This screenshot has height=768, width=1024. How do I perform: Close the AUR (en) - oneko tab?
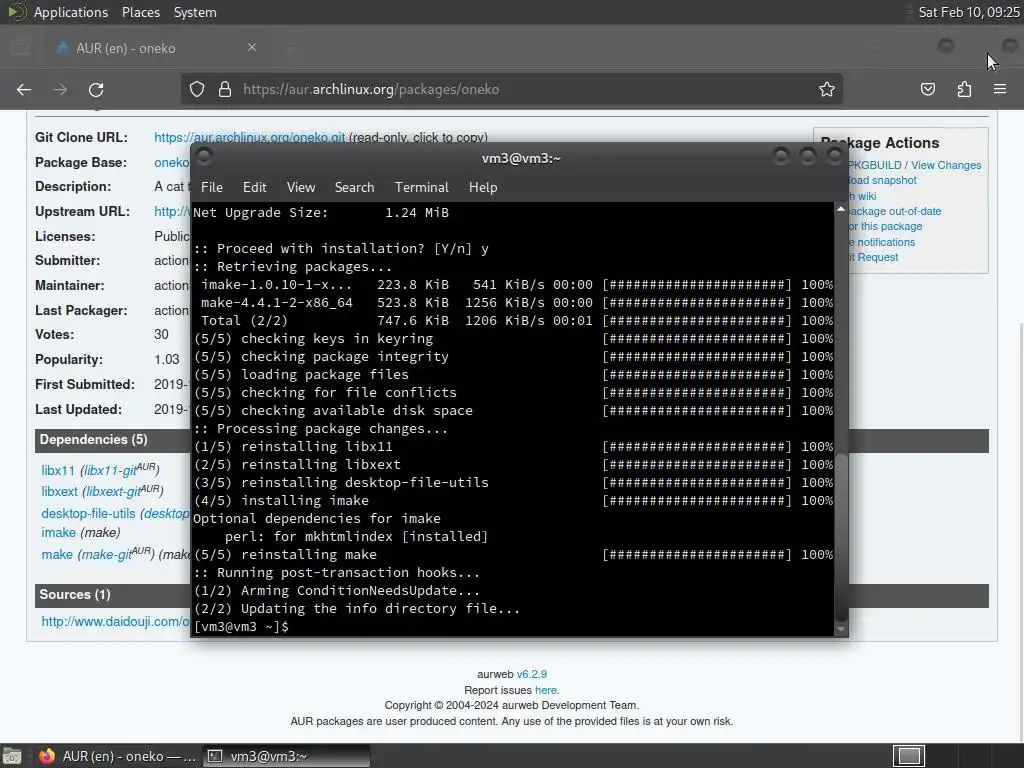point(252,47)
